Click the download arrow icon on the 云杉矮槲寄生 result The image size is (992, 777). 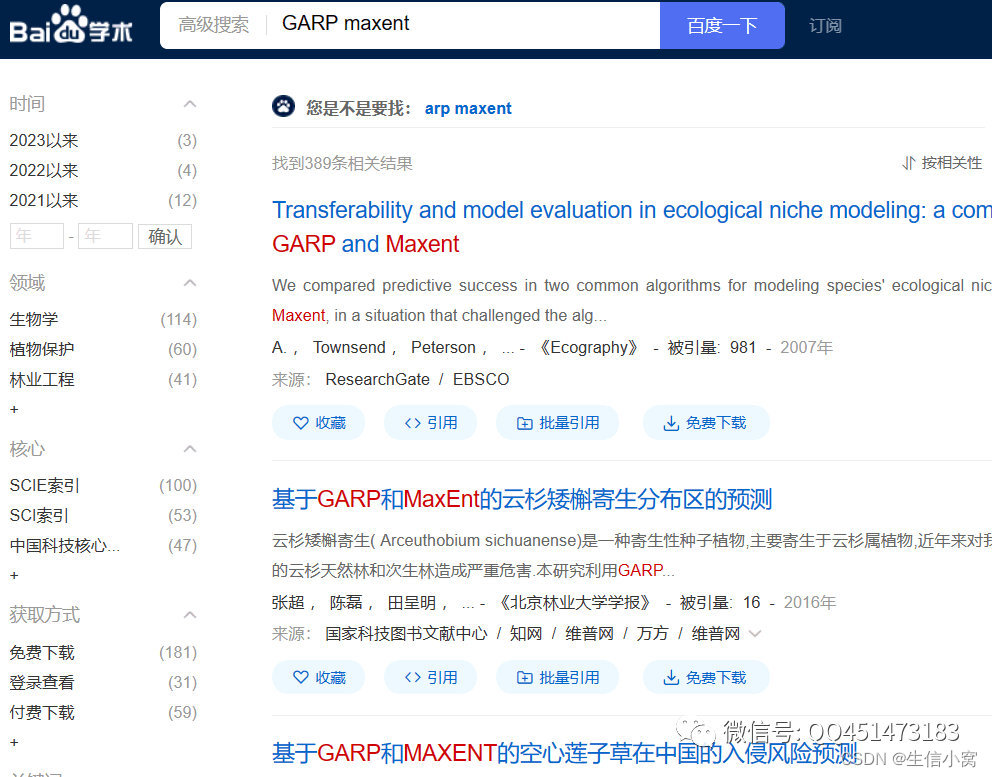click(x=671, y=678)
